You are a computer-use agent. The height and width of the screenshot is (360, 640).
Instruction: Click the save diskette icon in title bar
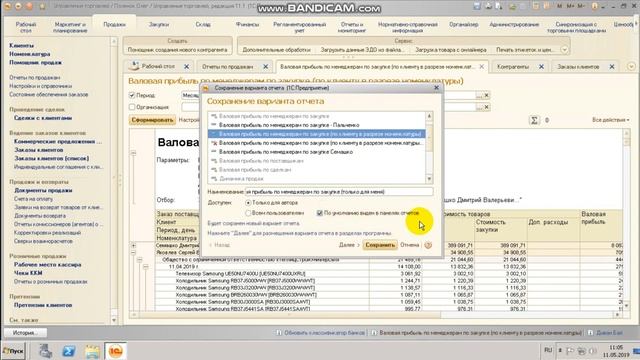tap(477, 6)
